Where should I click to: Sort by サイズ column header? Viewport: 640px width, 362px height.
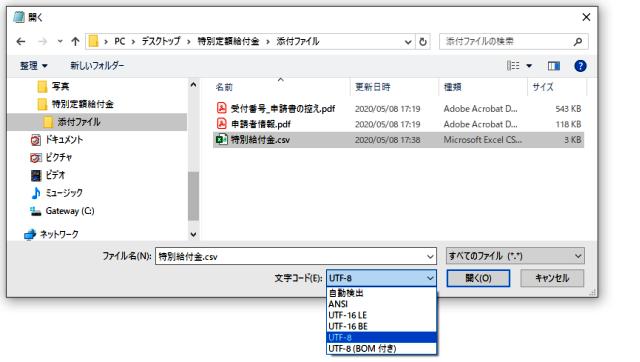(543, 87)
